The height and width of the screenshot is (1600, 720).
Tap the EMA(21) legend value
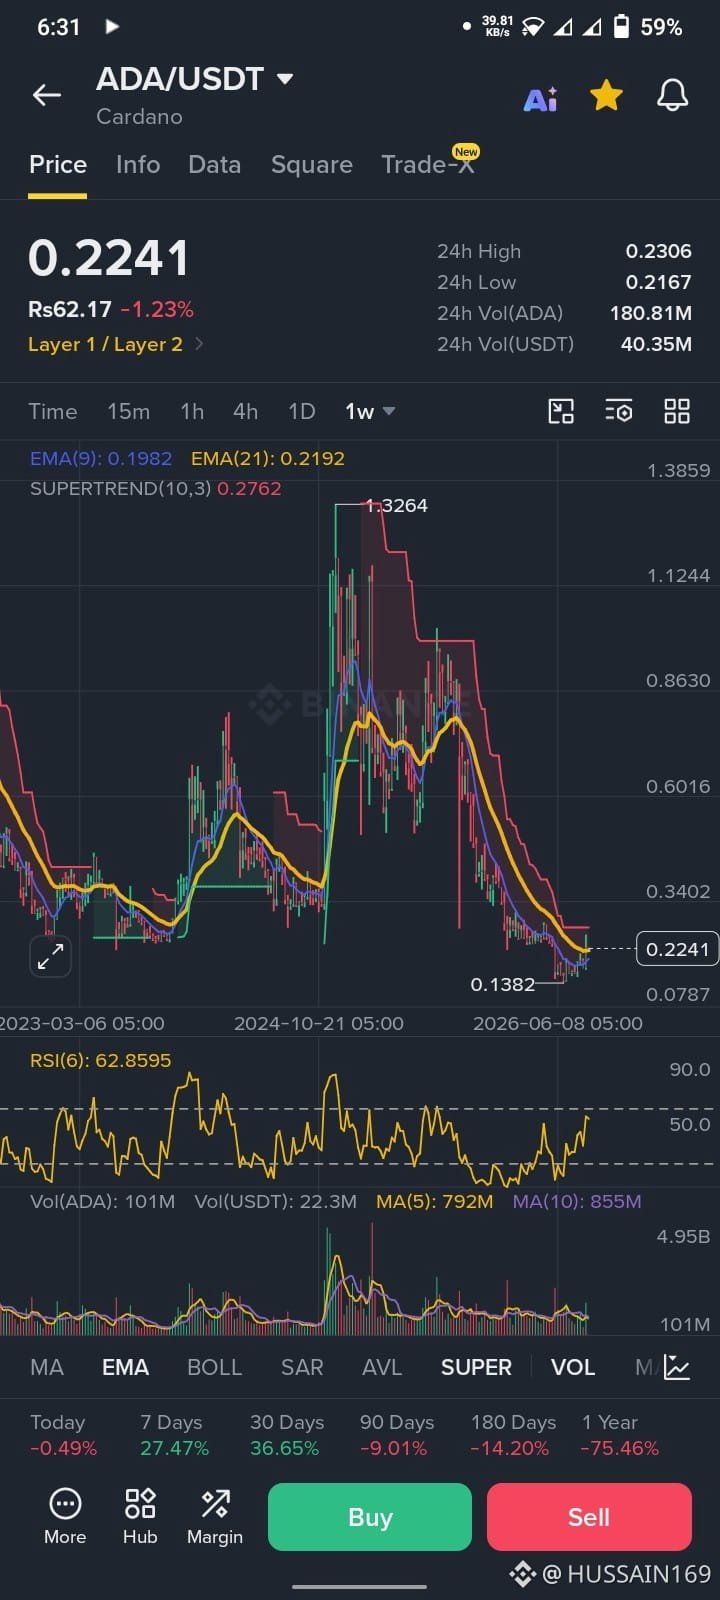[268, 459]
